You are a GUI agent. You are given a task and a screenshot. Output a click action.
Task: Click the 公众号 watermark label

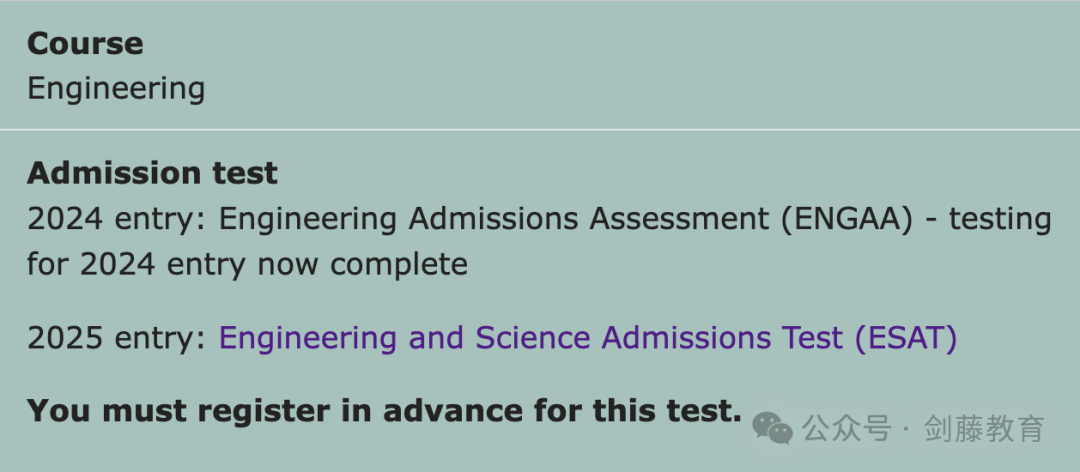point(847,429)
